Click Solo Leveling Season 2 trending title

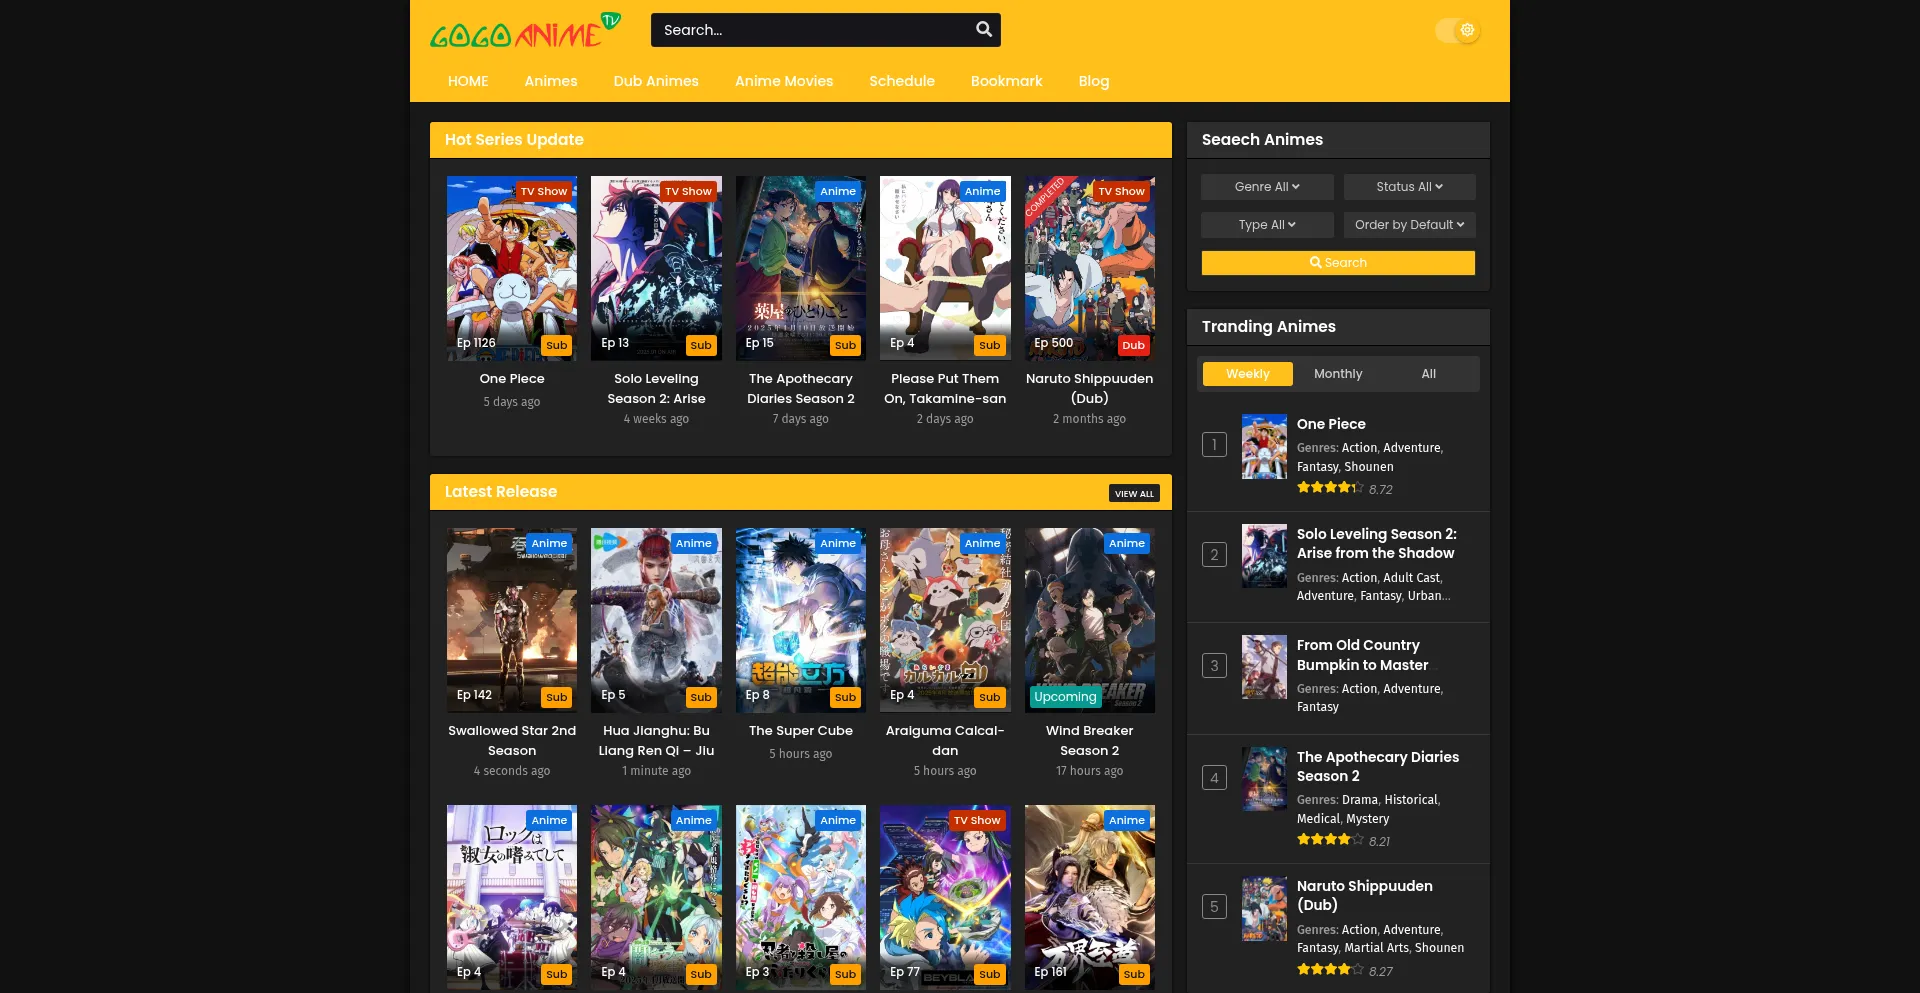[x=1377, y=544]
